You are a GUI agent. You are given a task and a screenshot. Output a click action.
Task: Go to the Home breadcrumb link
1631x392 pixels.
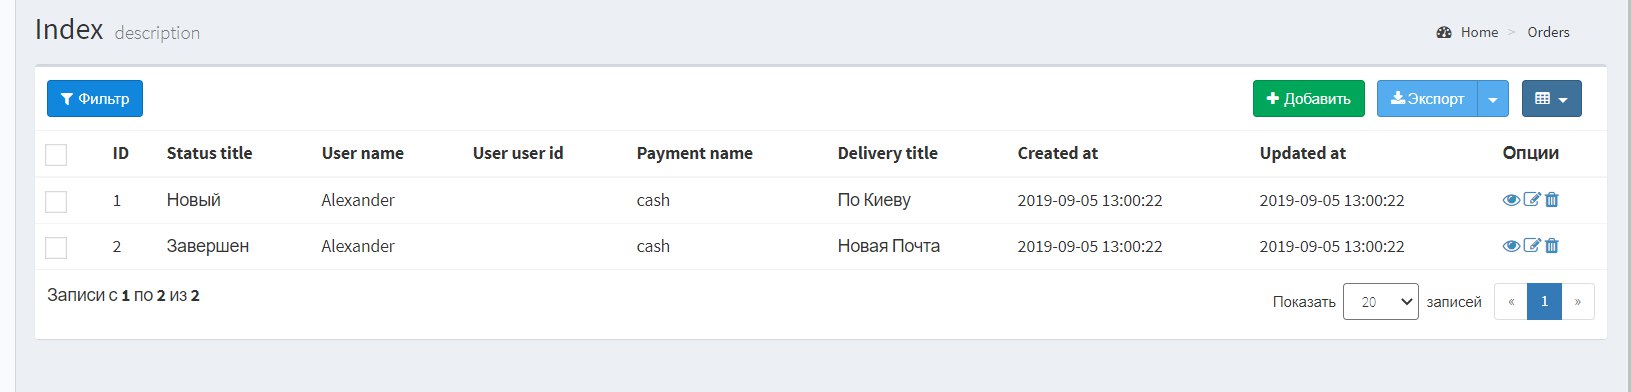pyautogui.click(x=1479, y=32)
